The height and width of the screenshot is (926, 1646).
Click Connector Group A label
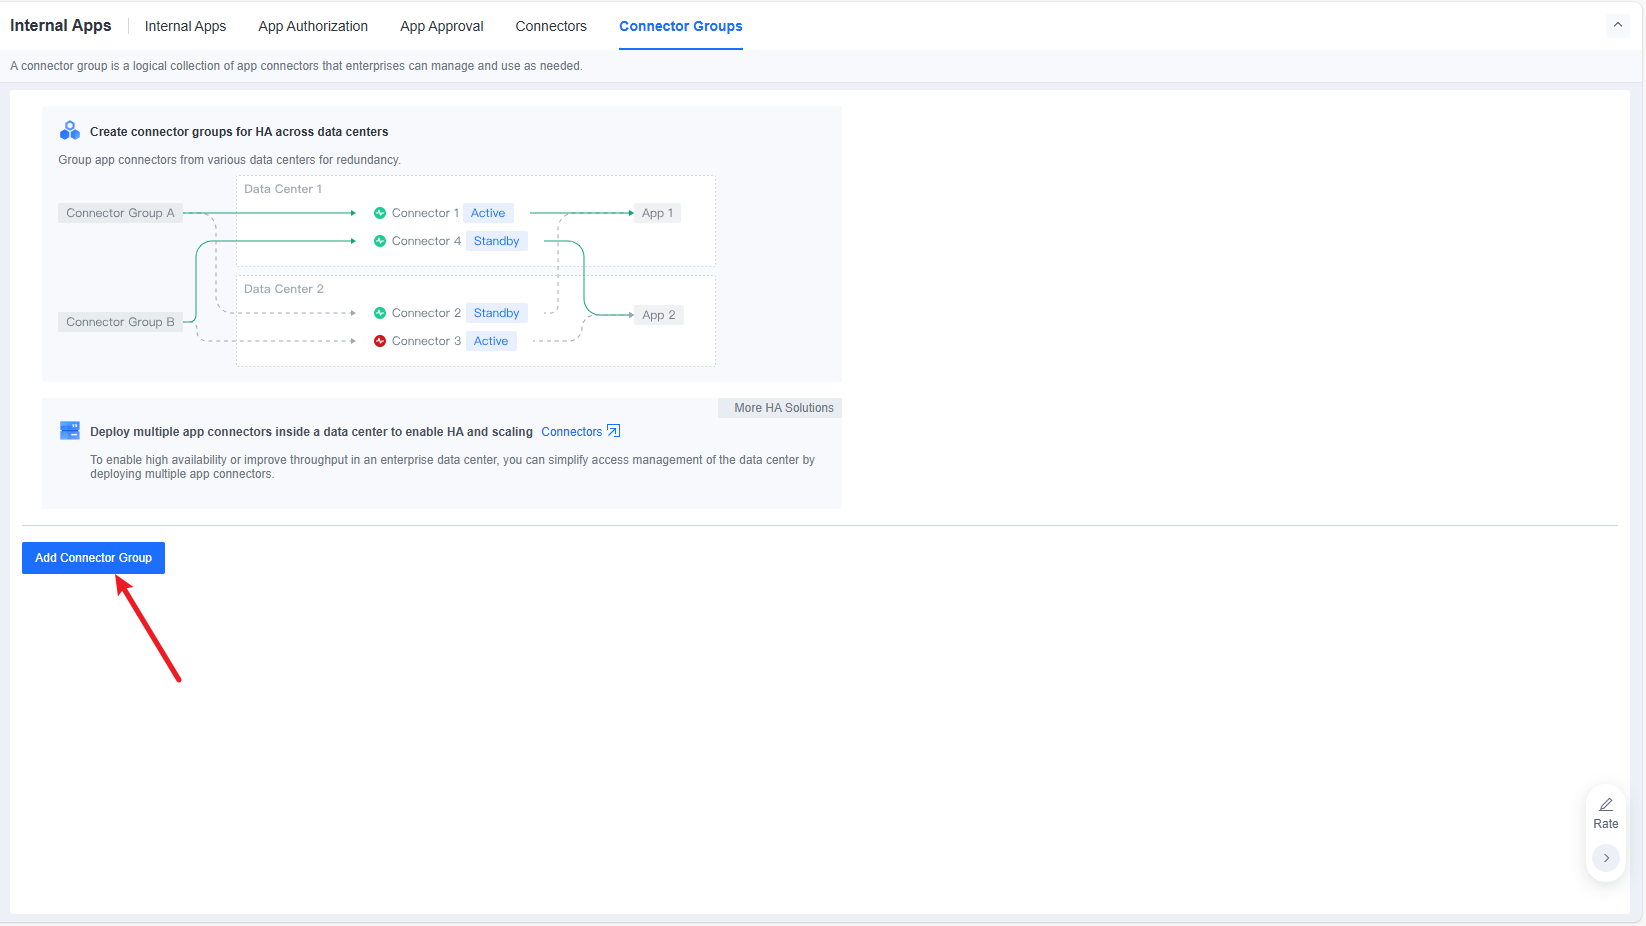tap(120, 213)
